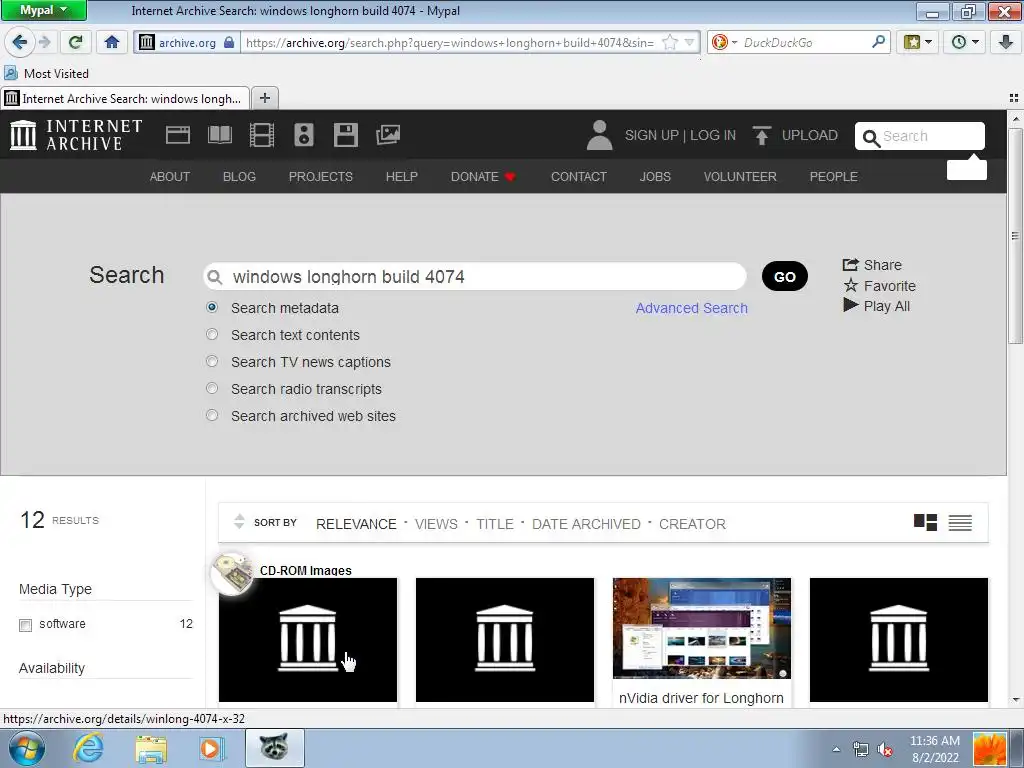Click the muted volume tray icon
Viewport: 1024px width, 768px height.
[x=885, y=749]
